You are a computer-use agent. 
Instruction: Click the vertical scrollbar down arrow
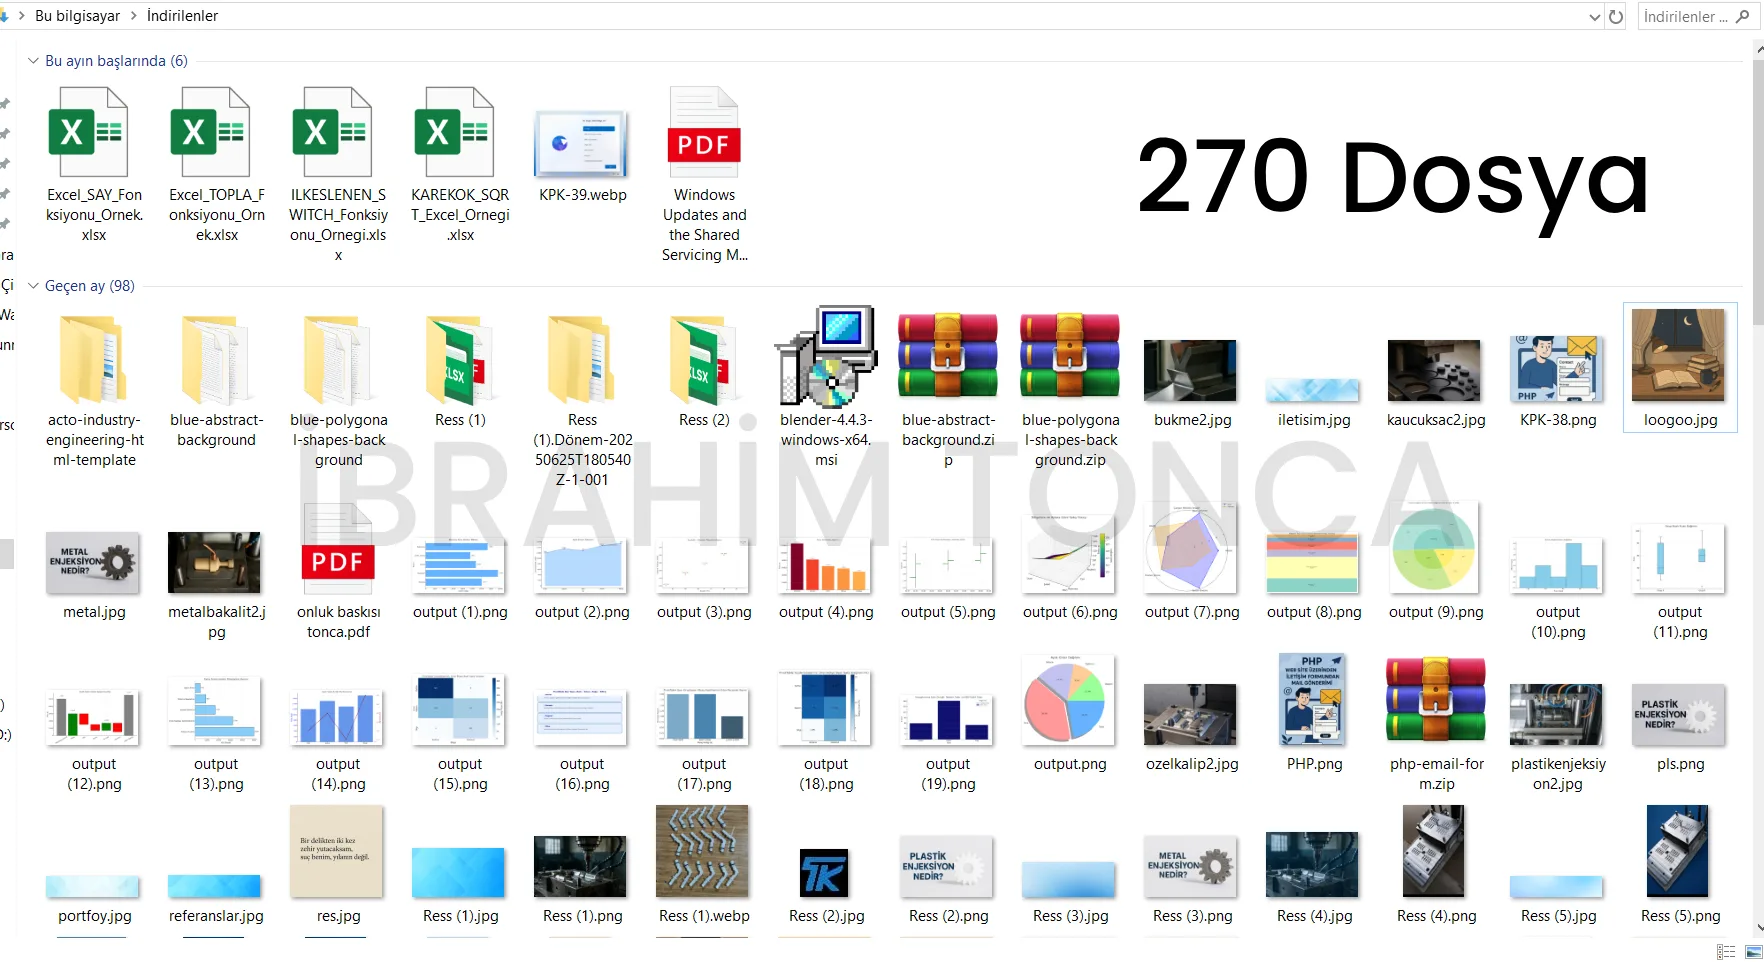click(1757, 927)
